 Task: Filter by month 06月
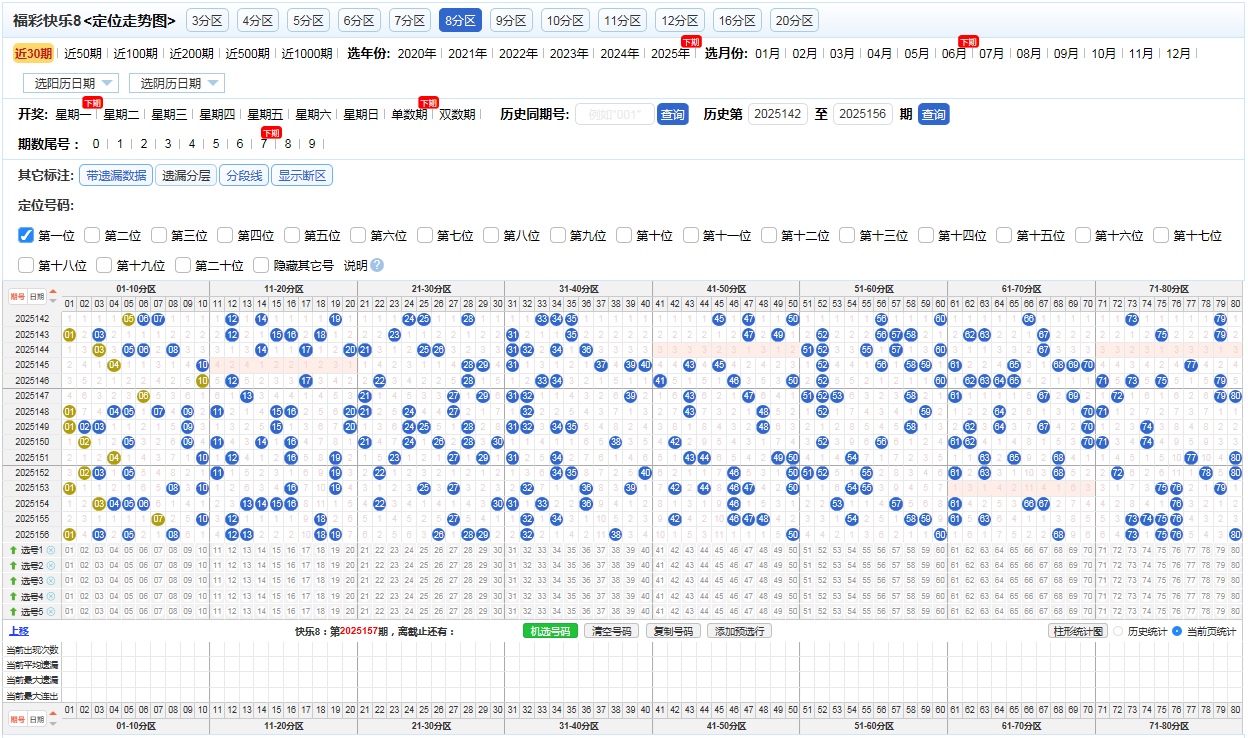tap(954, 54)
